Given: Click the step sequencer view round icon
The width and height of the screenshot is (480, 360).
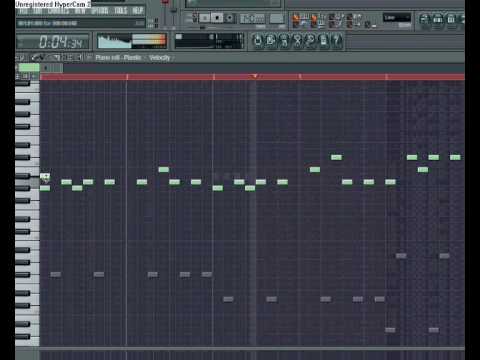Looking at the screenshot, I should click(438, 19).
